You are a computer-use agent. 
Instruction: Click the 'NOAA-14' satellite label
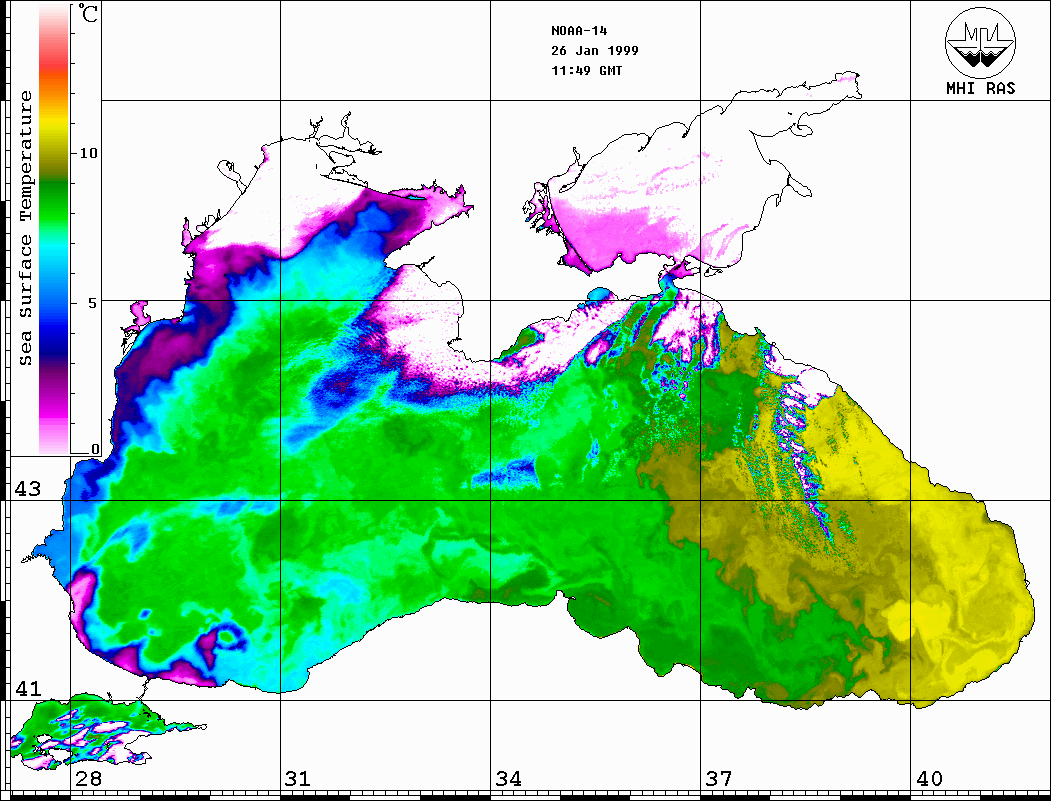coord(579,31)
